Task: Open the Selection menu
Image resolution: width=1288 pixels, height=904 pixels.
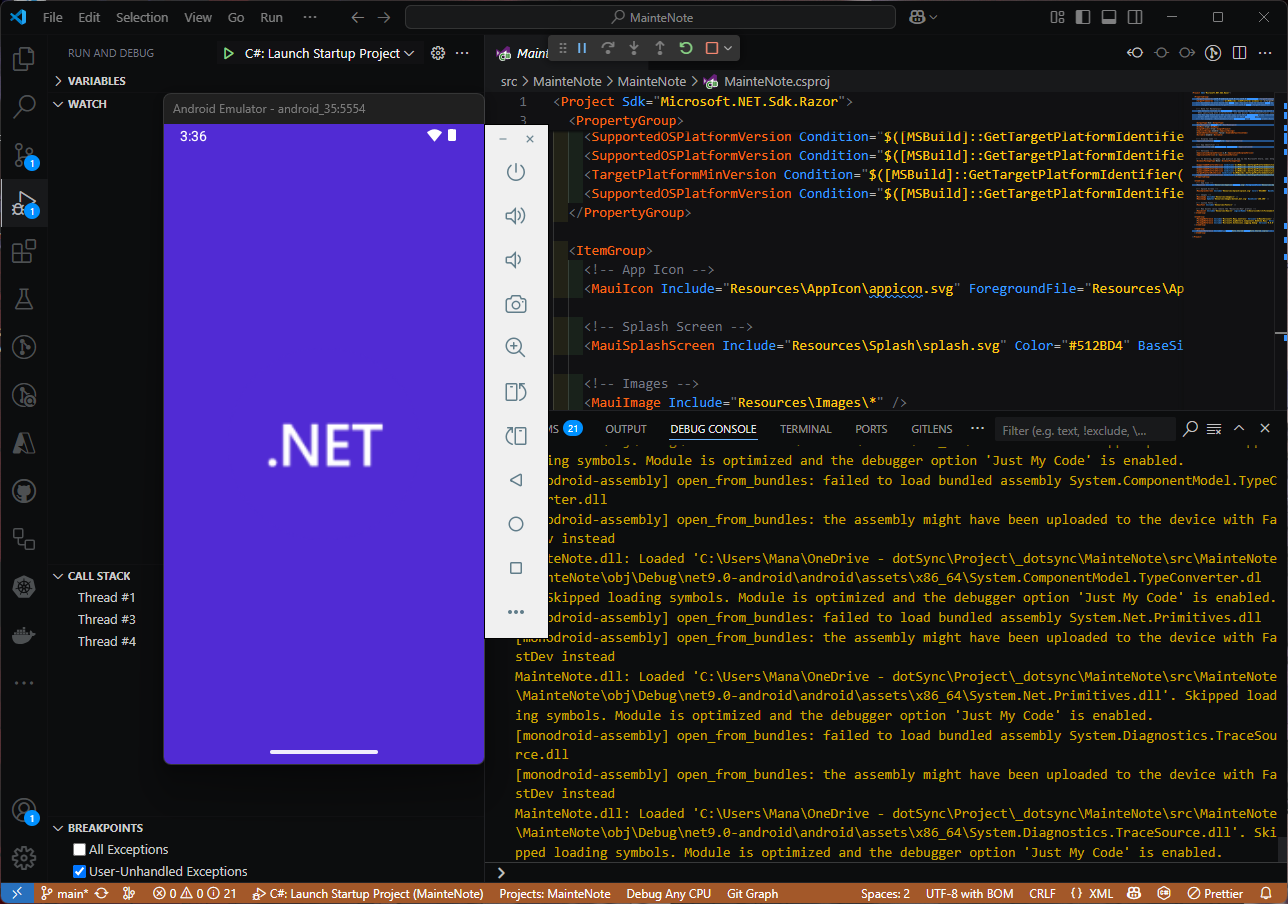Action: point(142,18)
